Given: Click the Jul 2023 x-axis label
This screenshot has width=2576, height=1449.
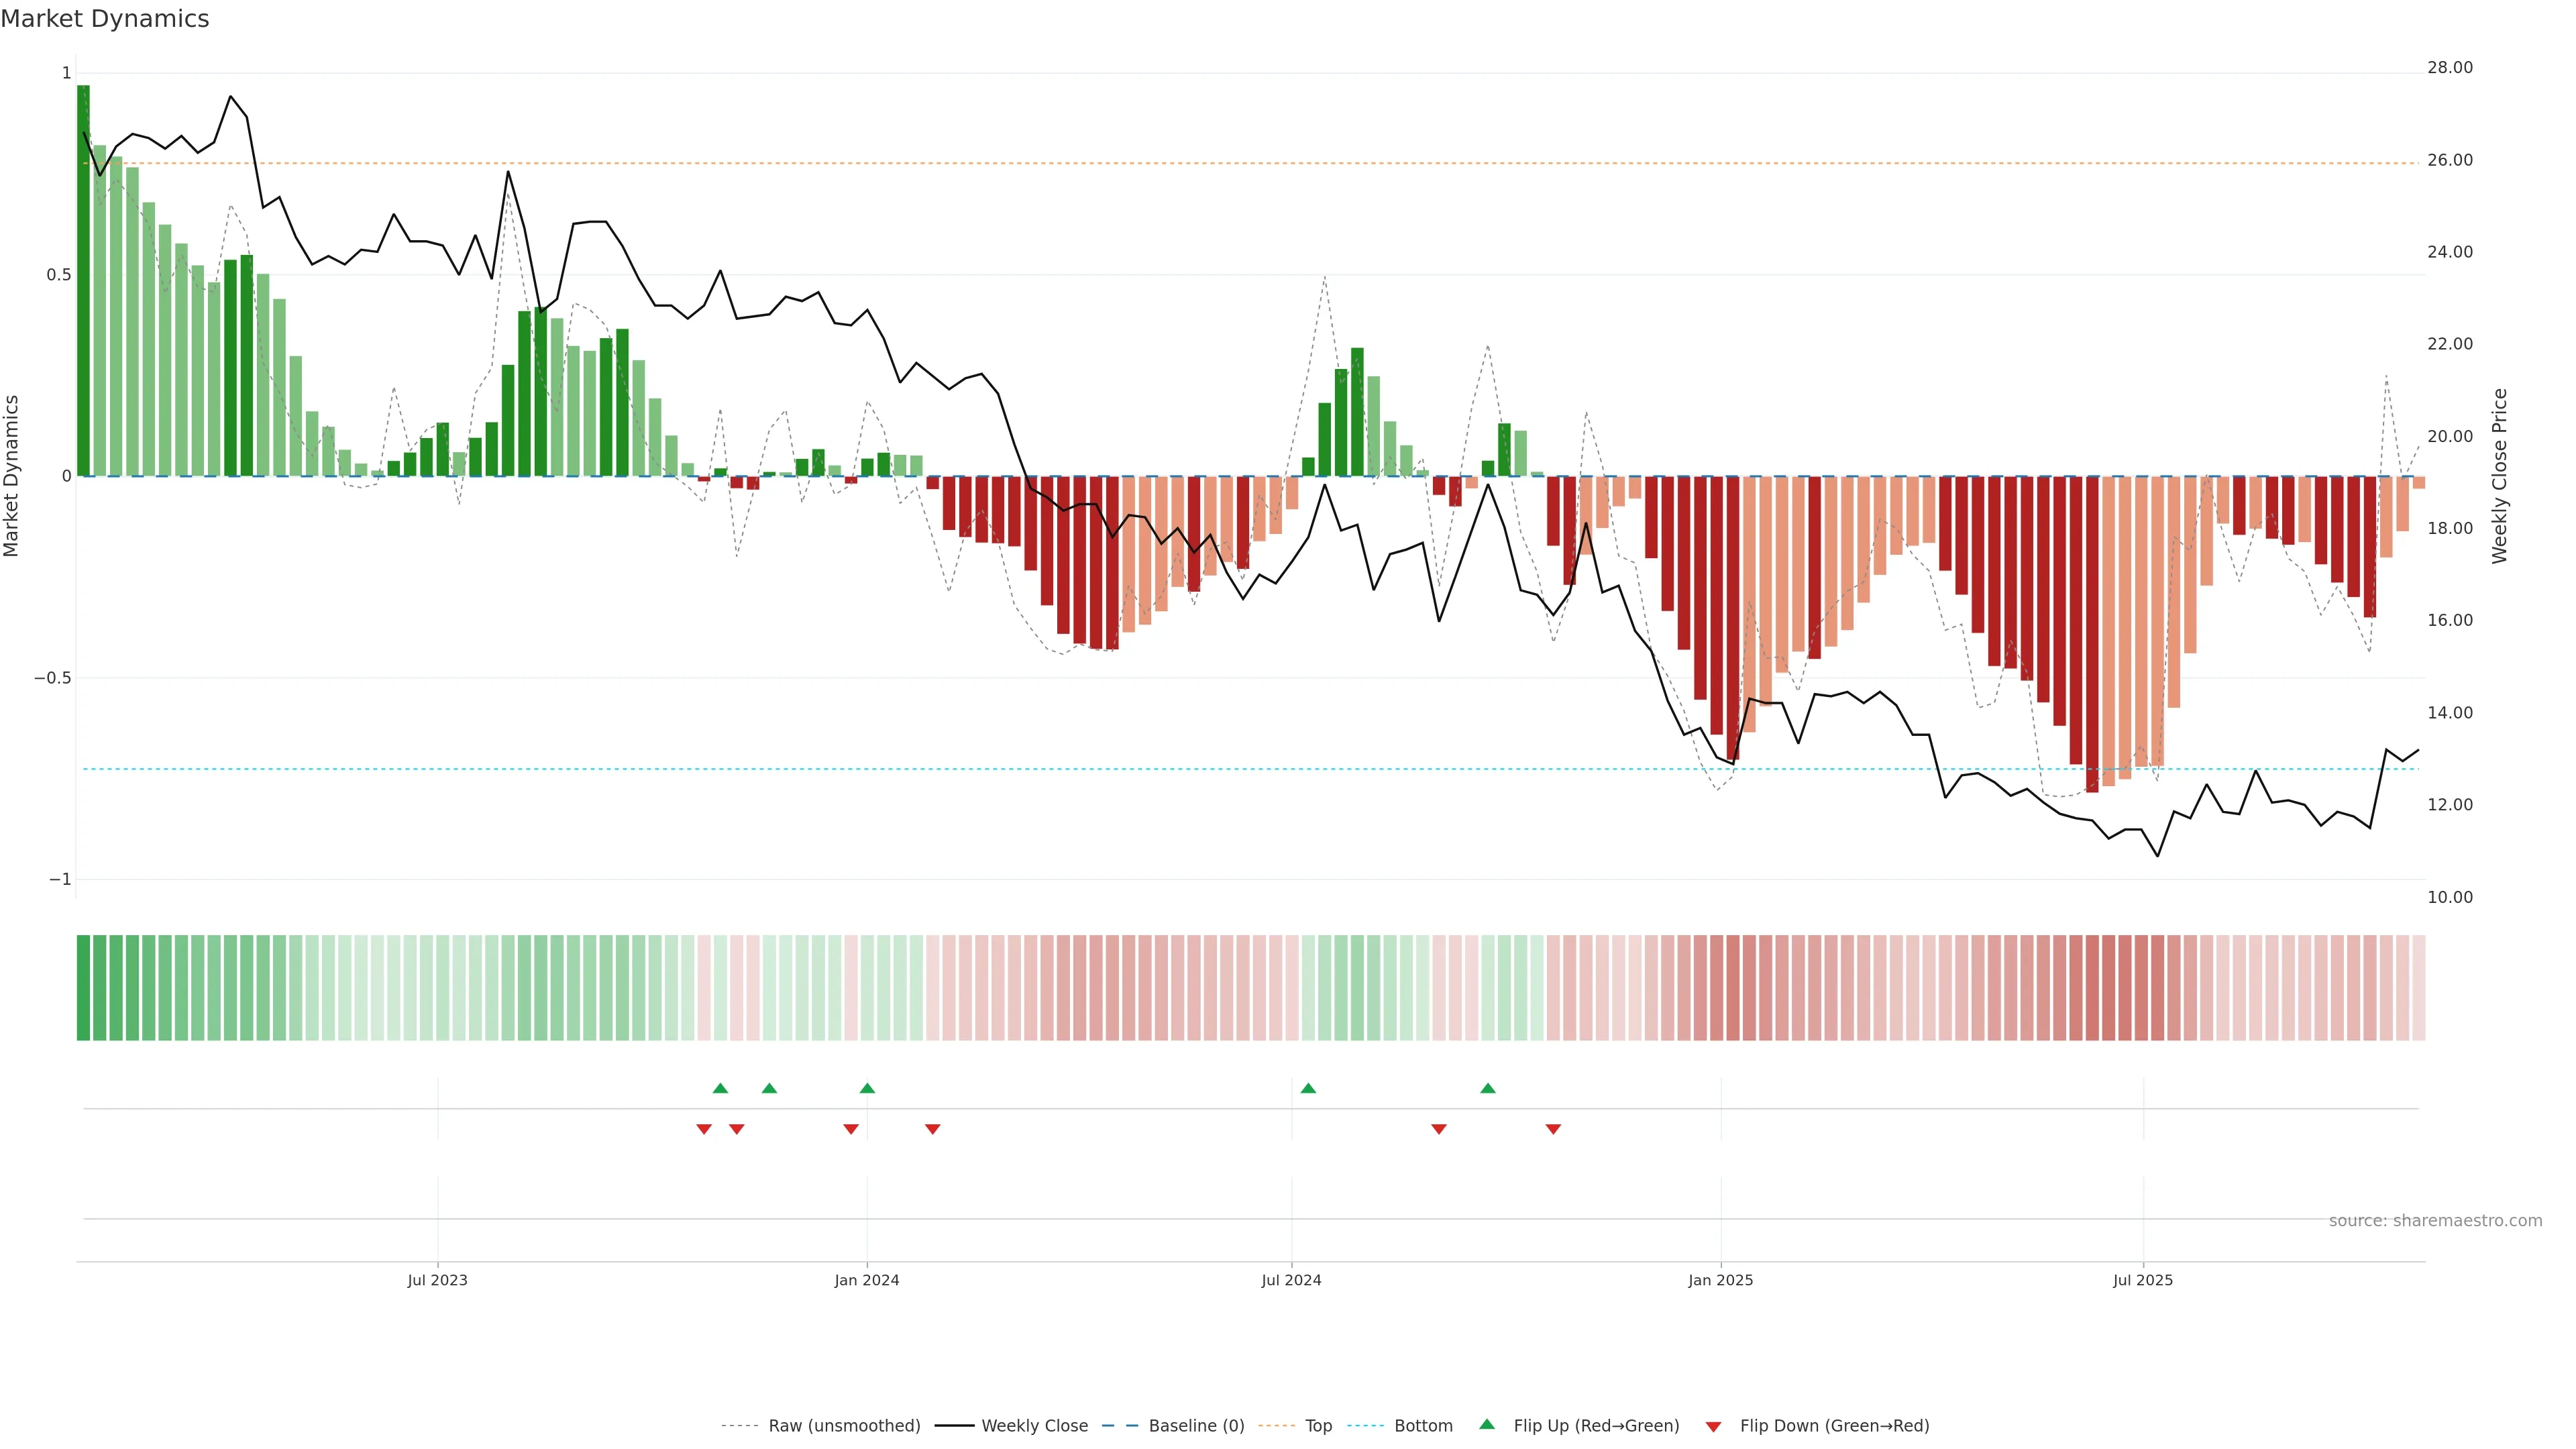Looking at the screenshot, I should pos(437,1280).
